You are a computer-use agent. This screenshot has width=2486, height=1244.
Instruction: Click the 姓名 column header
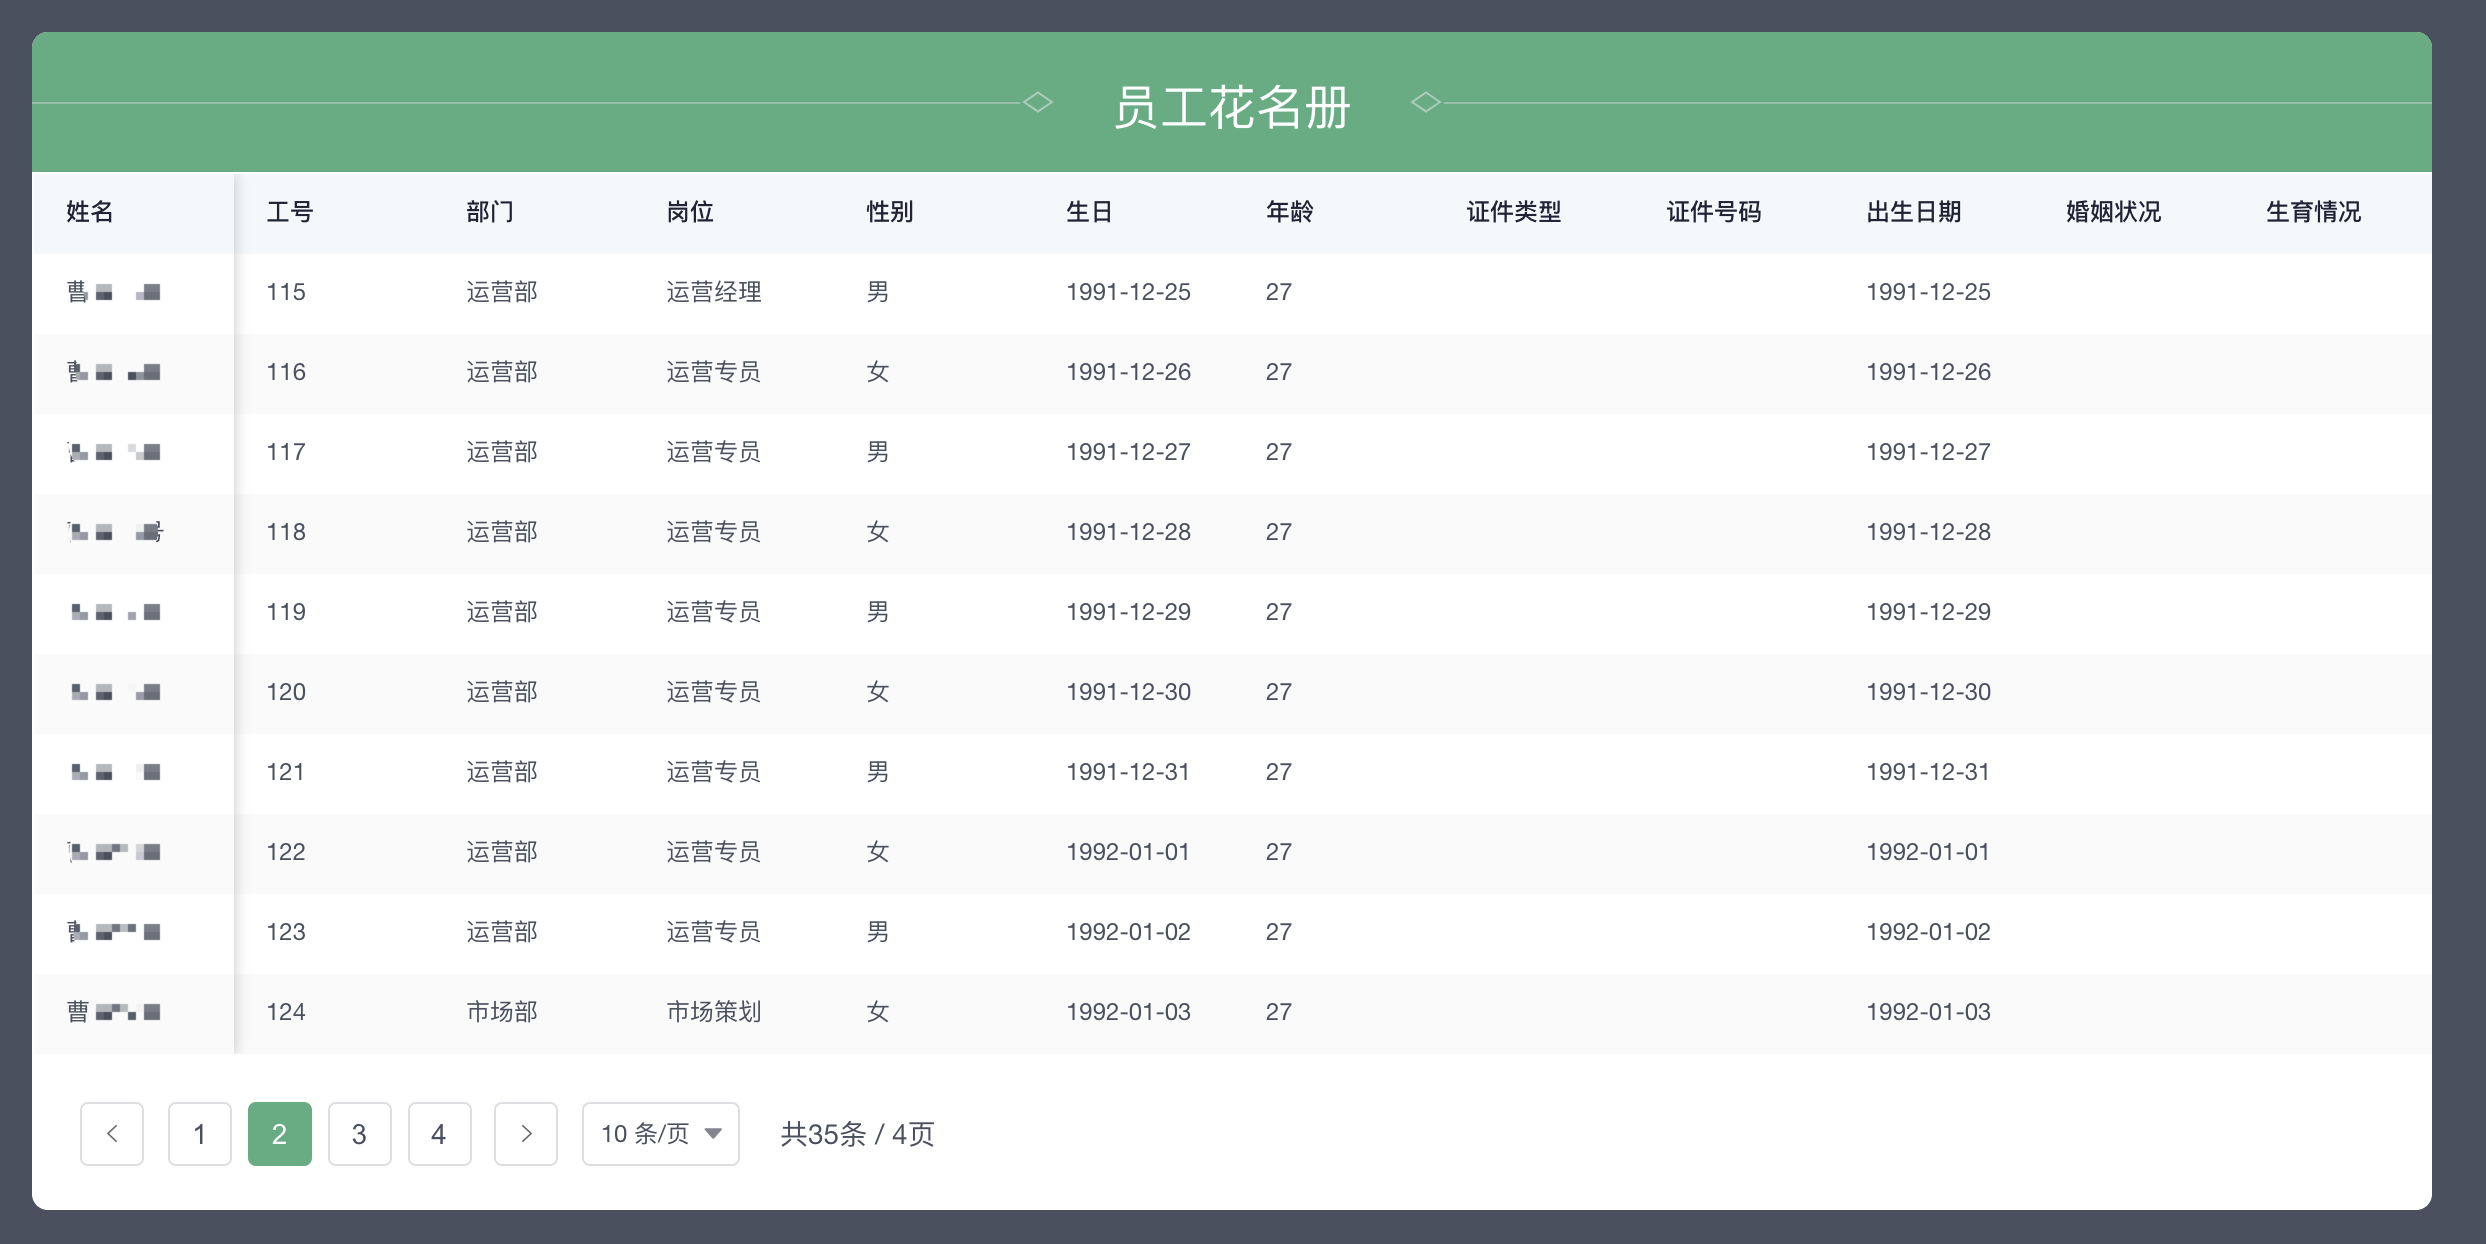coord(90,212)
